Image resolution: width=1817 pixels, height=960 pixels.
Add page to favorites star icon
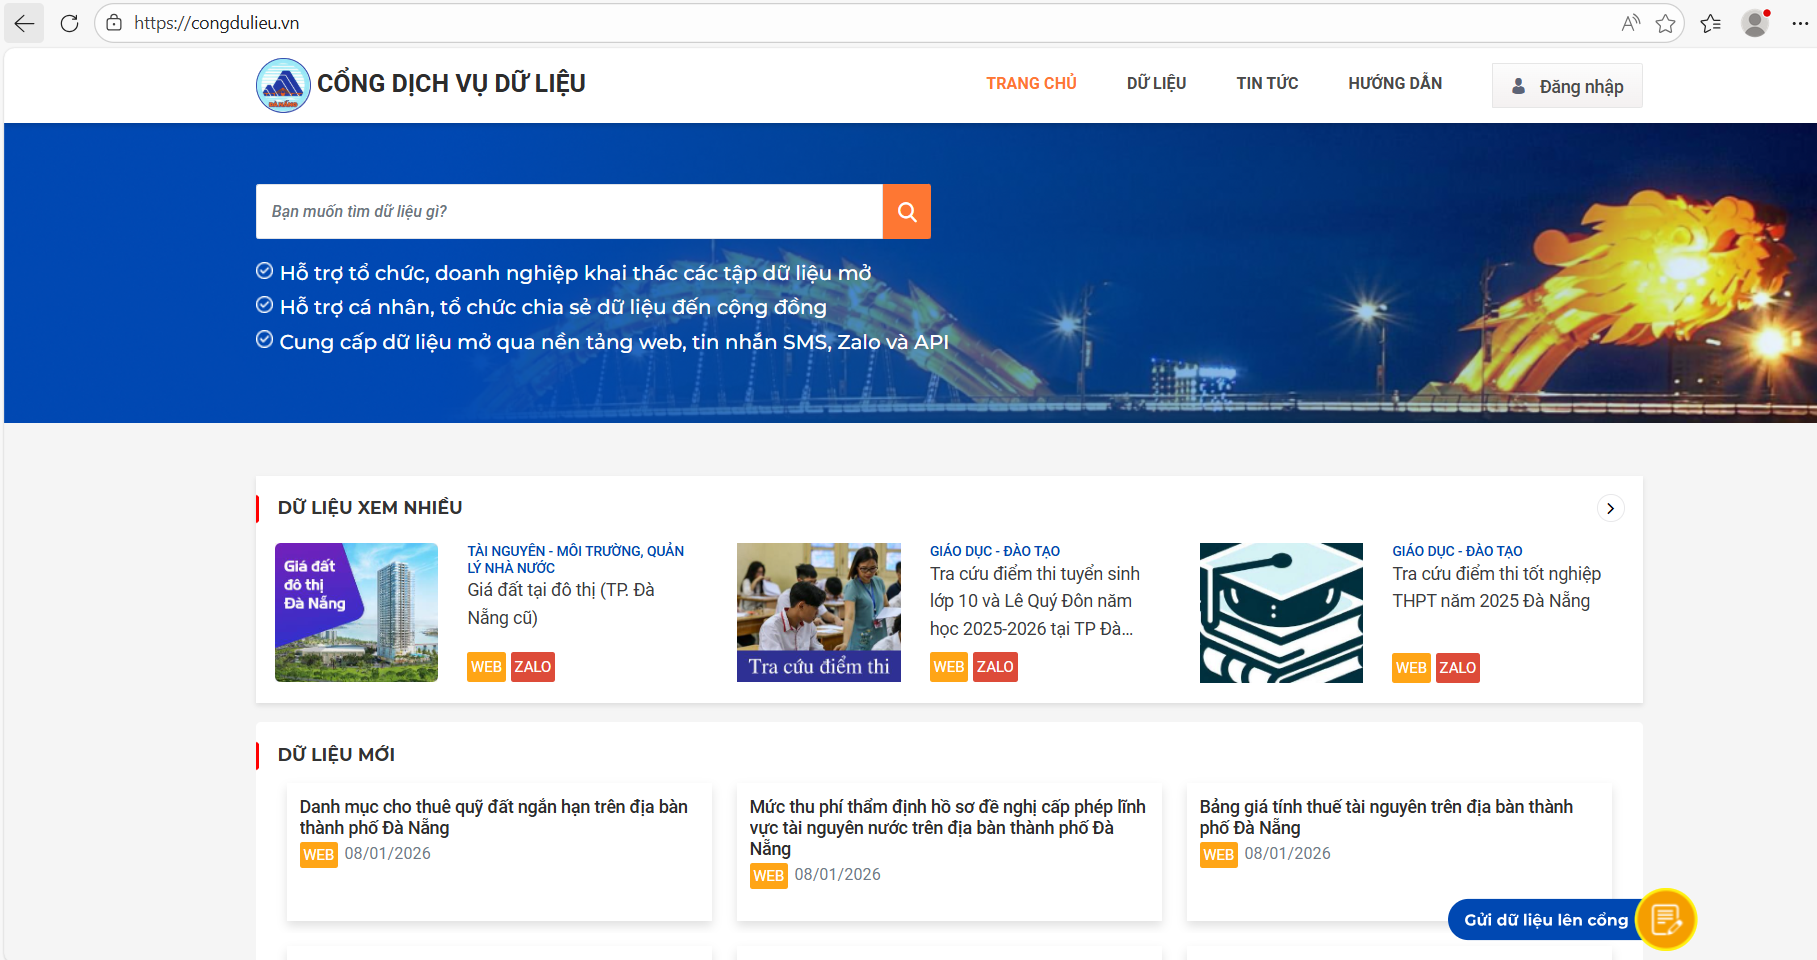click(1665, 23)
